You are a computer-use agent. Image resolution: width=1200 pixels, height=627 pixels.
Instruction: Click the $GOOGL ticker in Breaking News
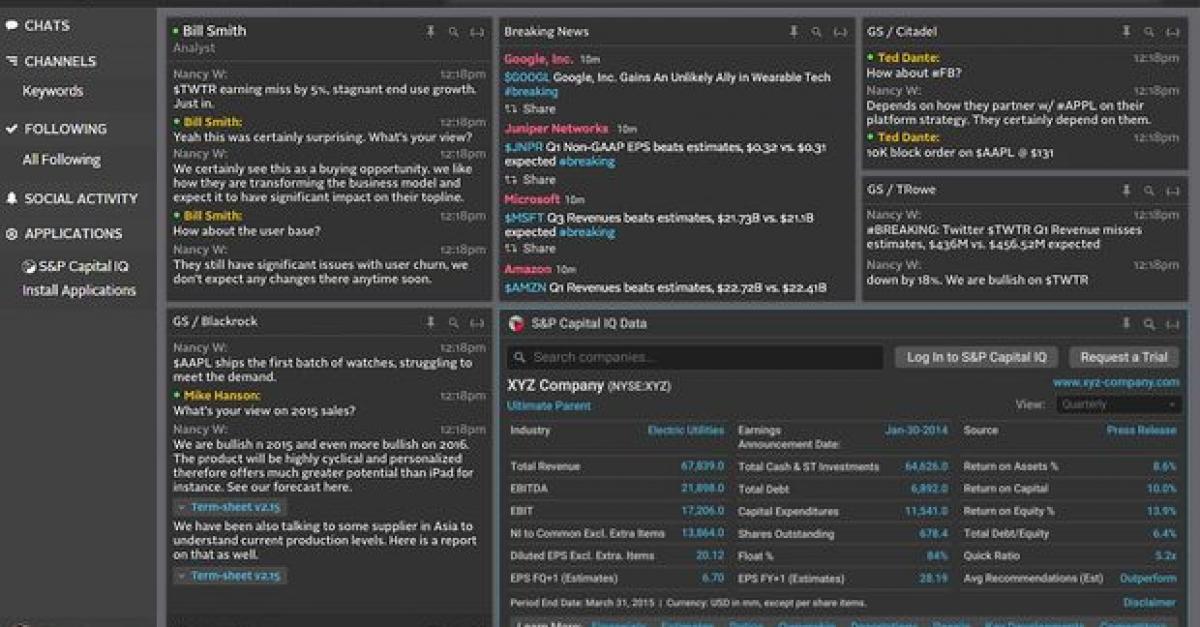point(527,77)
